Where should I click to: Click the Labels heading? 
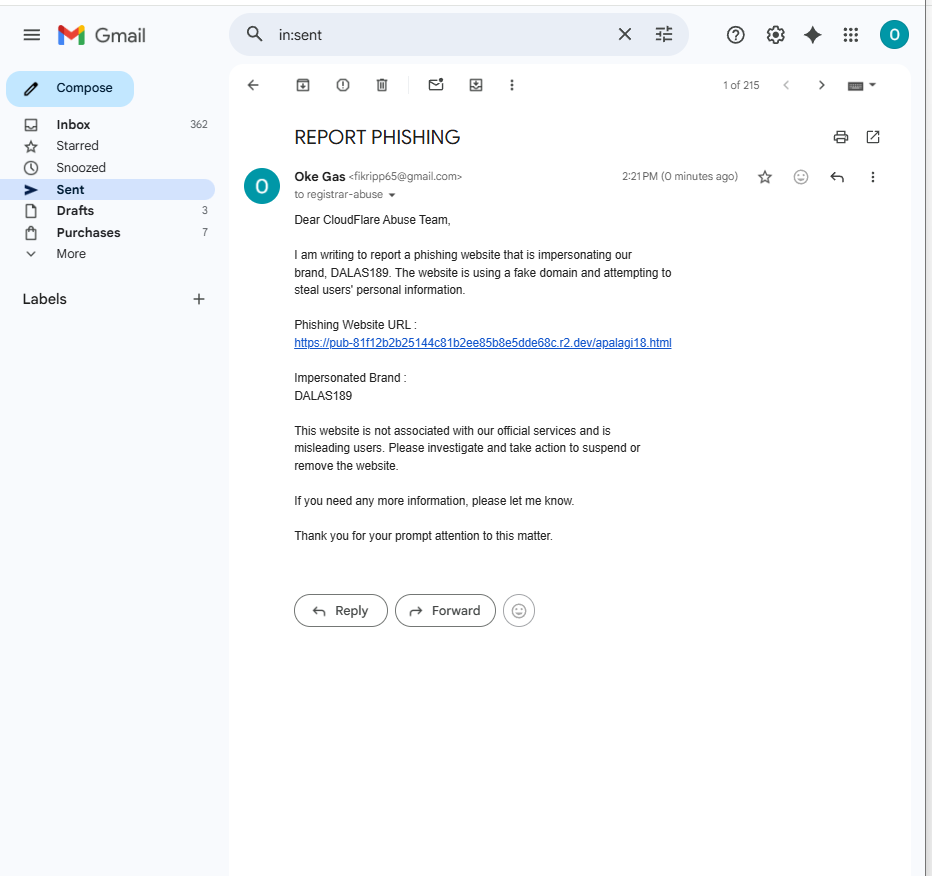click(x=45, y=299)
